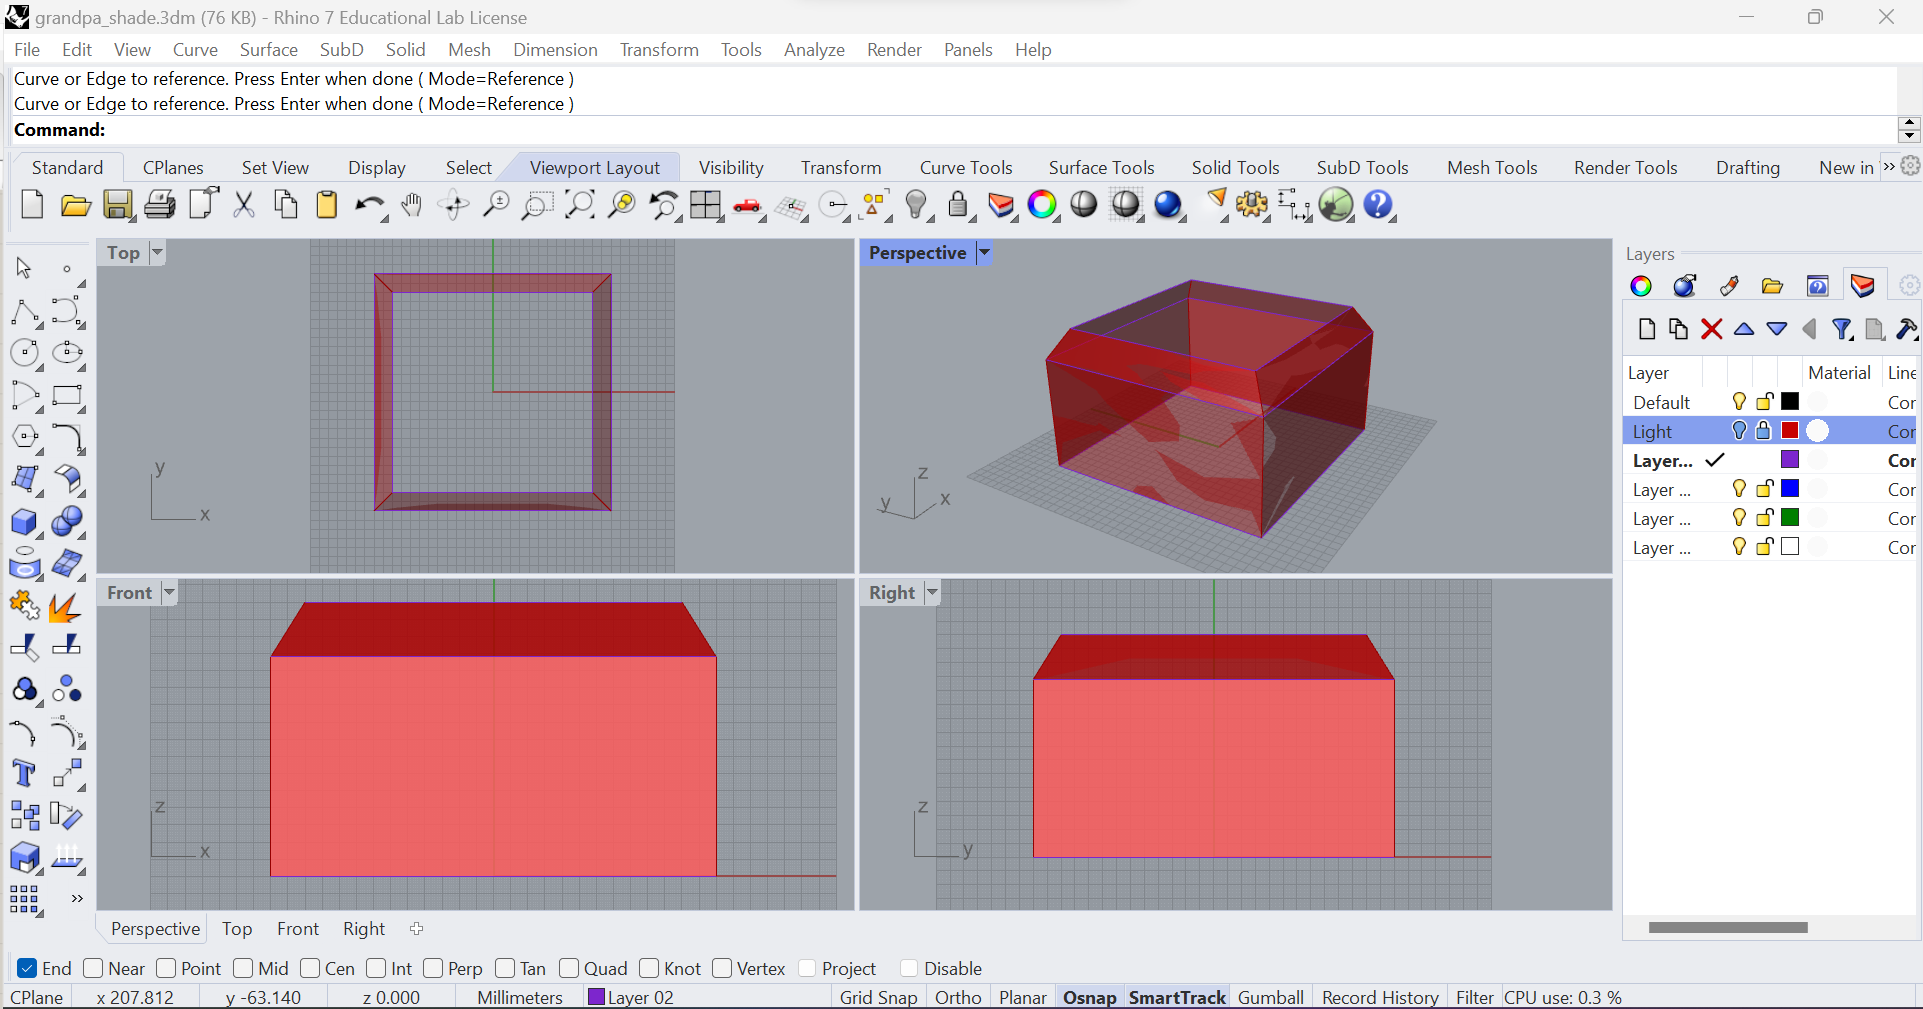The image size is (1923, 1009).
Task: Cut selection with the scissors icon
Action: click(x=244, y=205)
